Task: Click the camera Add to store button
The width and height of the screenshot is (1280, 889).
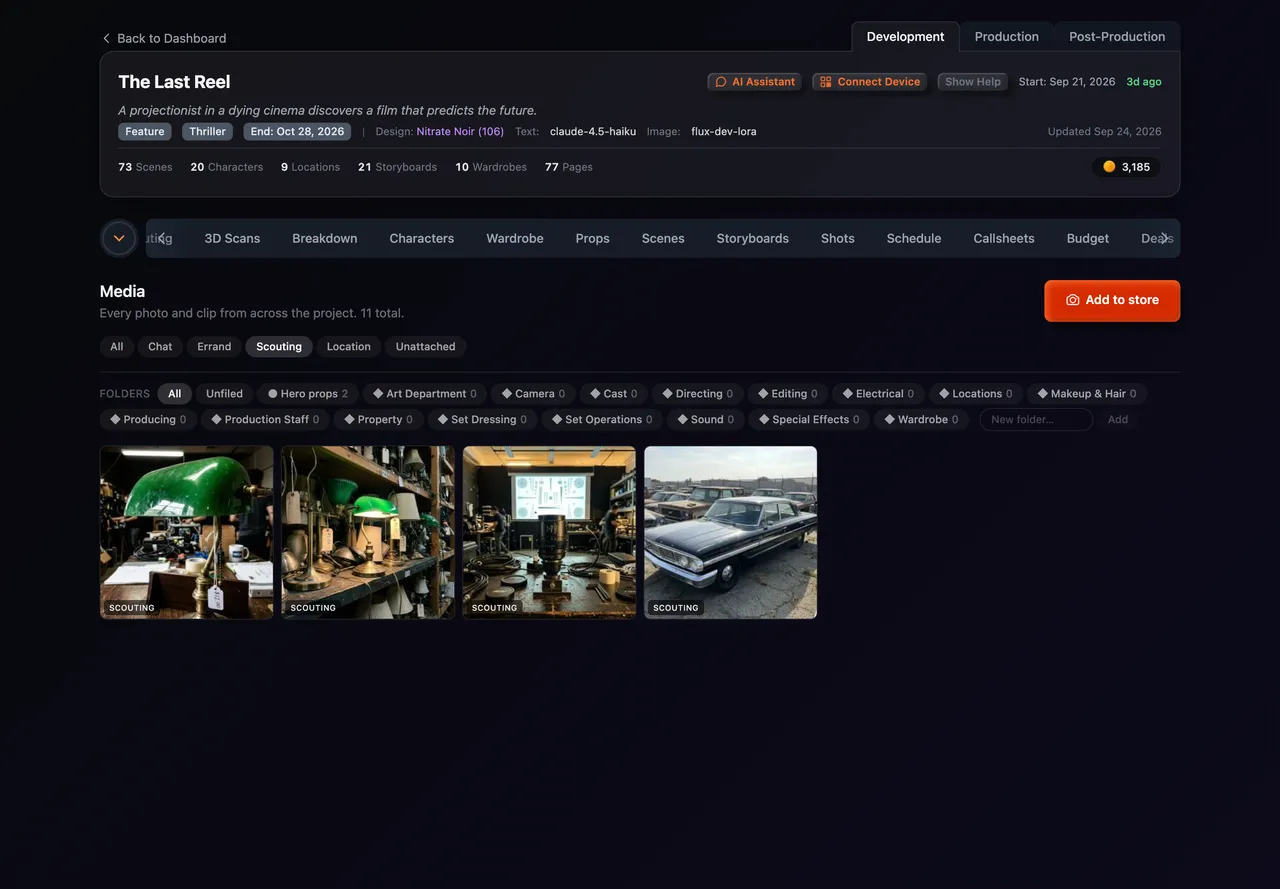Action: pos(1112,300)
